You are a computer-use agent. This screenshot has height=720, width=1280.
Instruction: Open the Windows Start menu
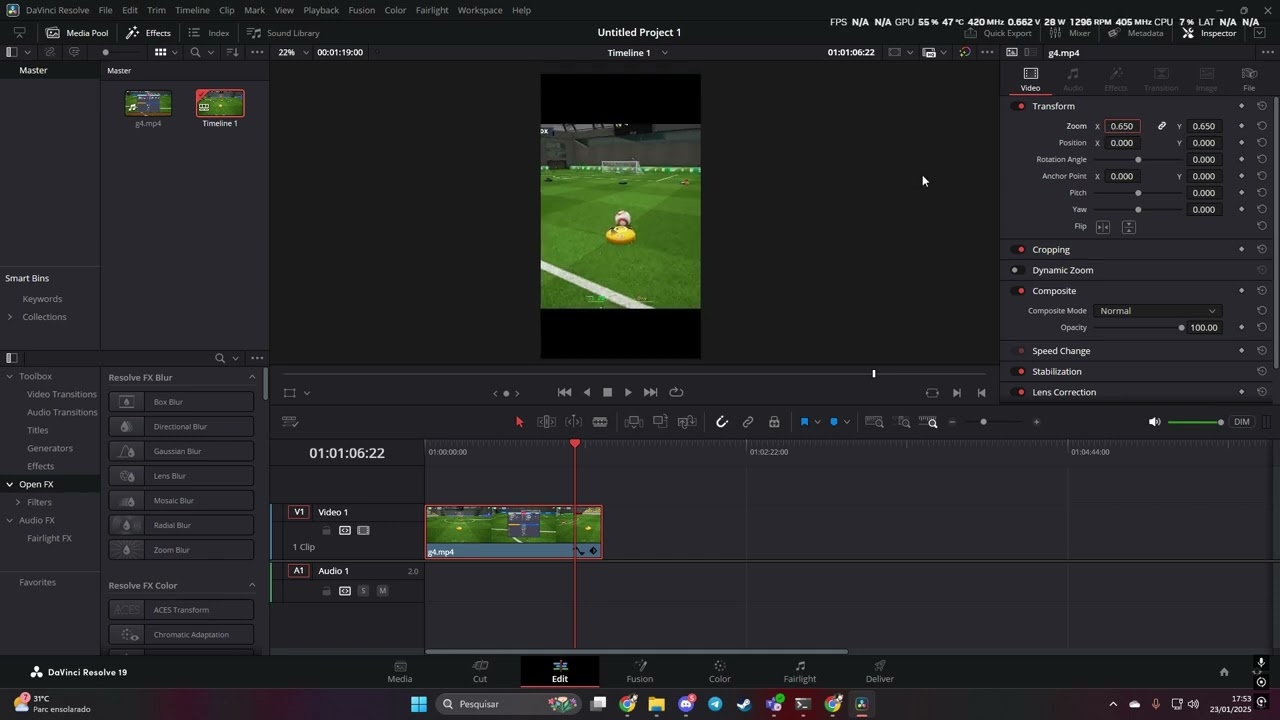click(x=419, y=704)
